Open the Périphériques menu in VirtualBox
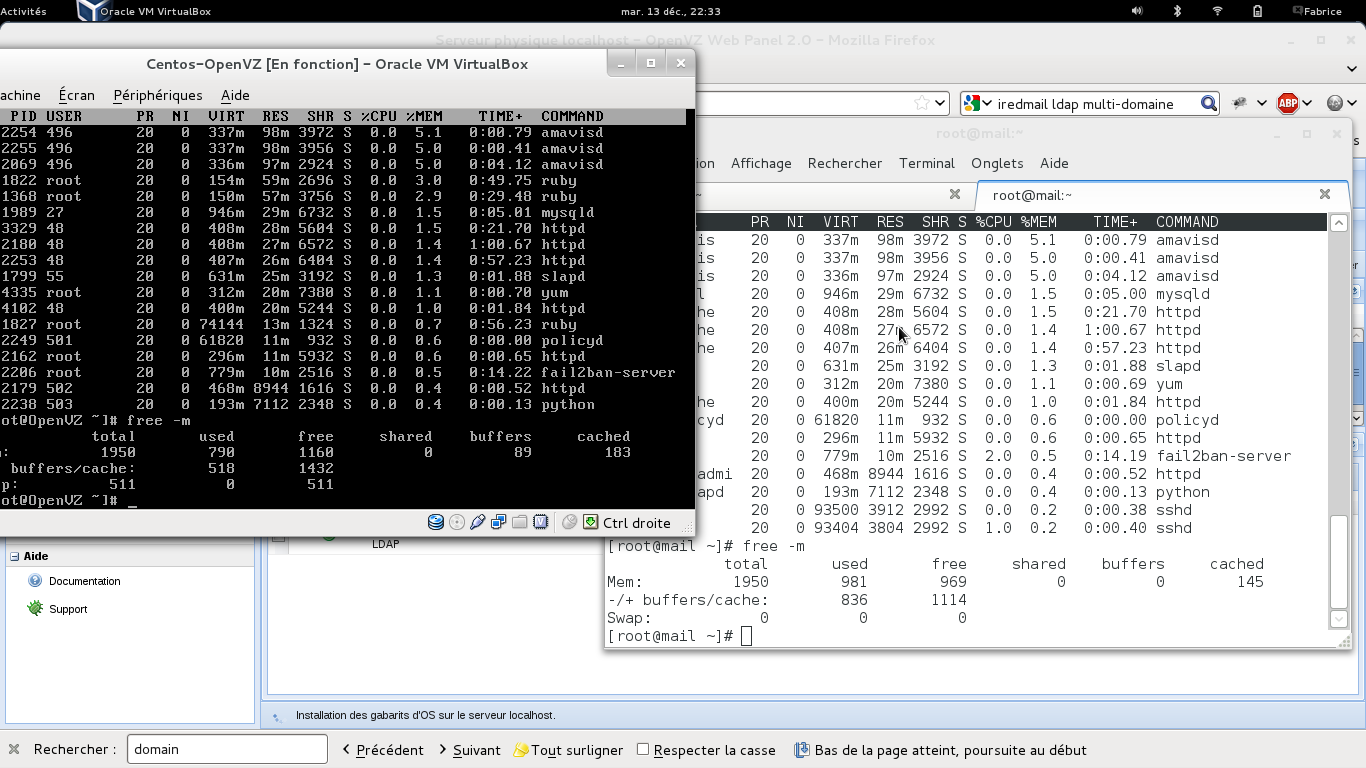The width and height of the screenshot is (1366, 768). click(157, 95)
